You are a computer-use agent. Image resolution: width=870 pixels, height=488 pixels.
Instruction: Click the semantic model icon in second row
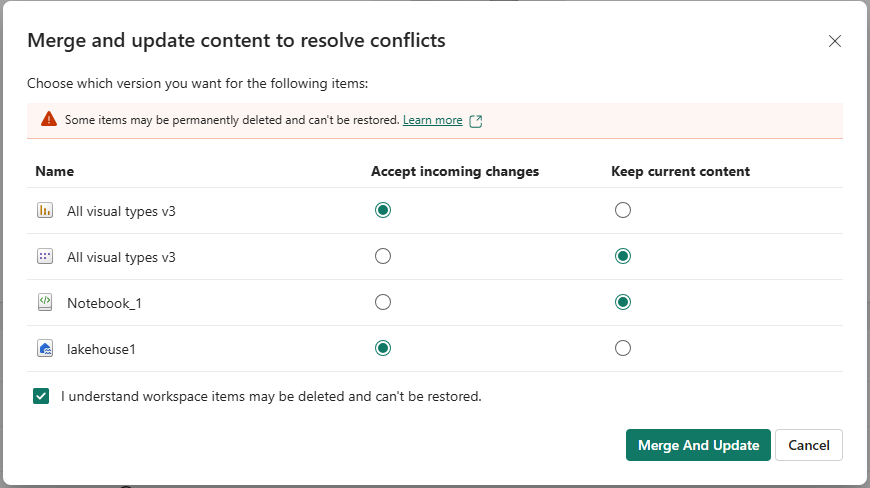tap(44, 257)
